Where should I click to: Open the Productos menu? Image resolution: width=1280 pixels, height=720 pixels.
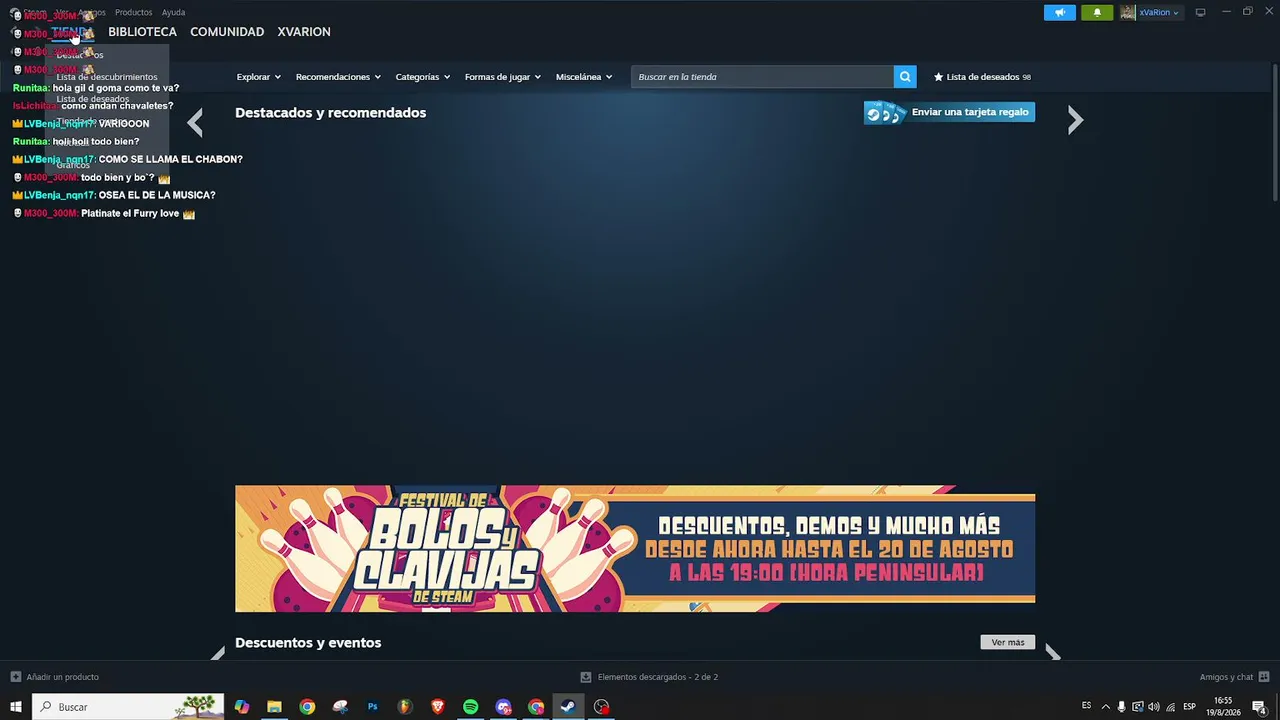pos(133,13)
